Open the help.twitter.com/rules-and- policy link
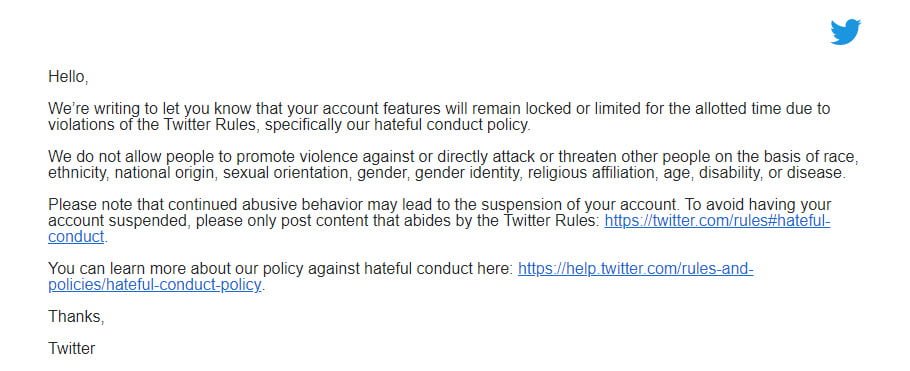Viewport: 910px width, 371px height. click(x=635, y=269)
